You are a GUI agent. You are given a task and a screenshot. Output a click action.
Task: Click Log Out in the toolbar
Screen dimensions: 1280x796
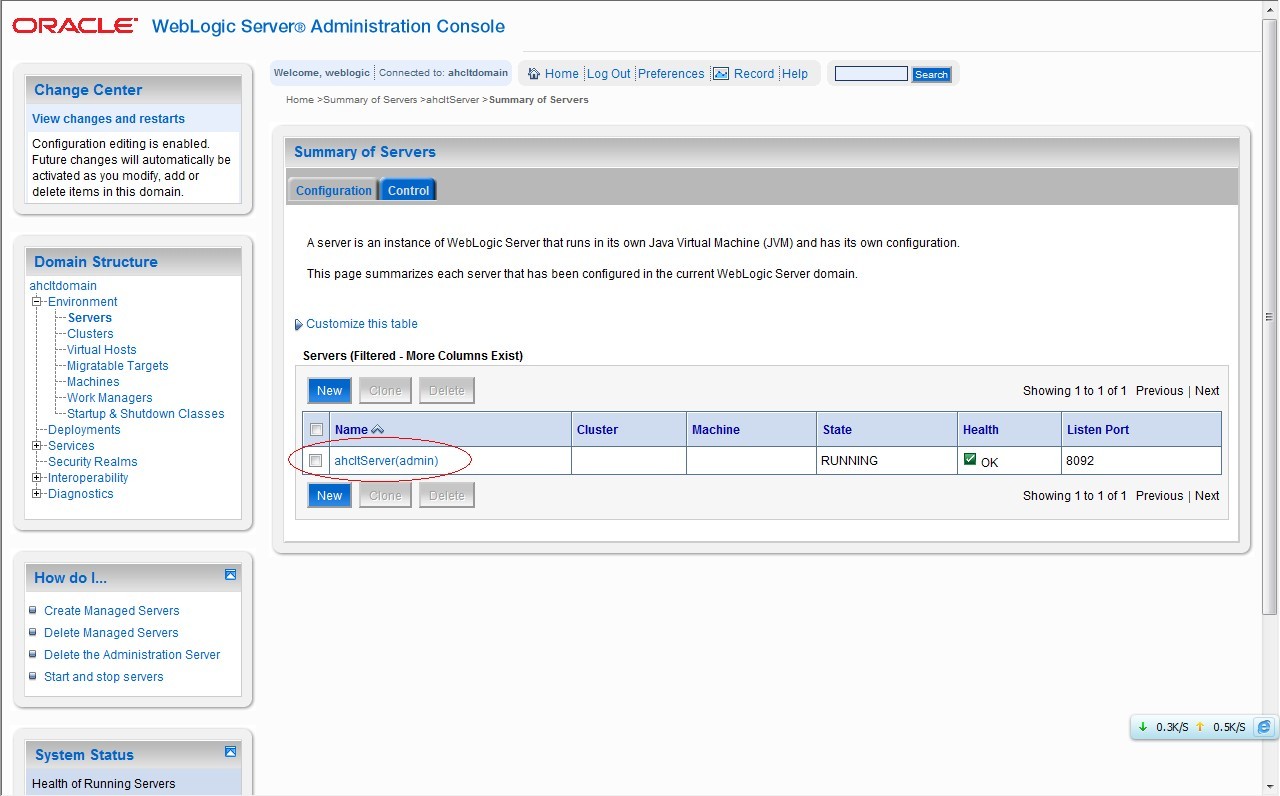[x=608, y=74]
